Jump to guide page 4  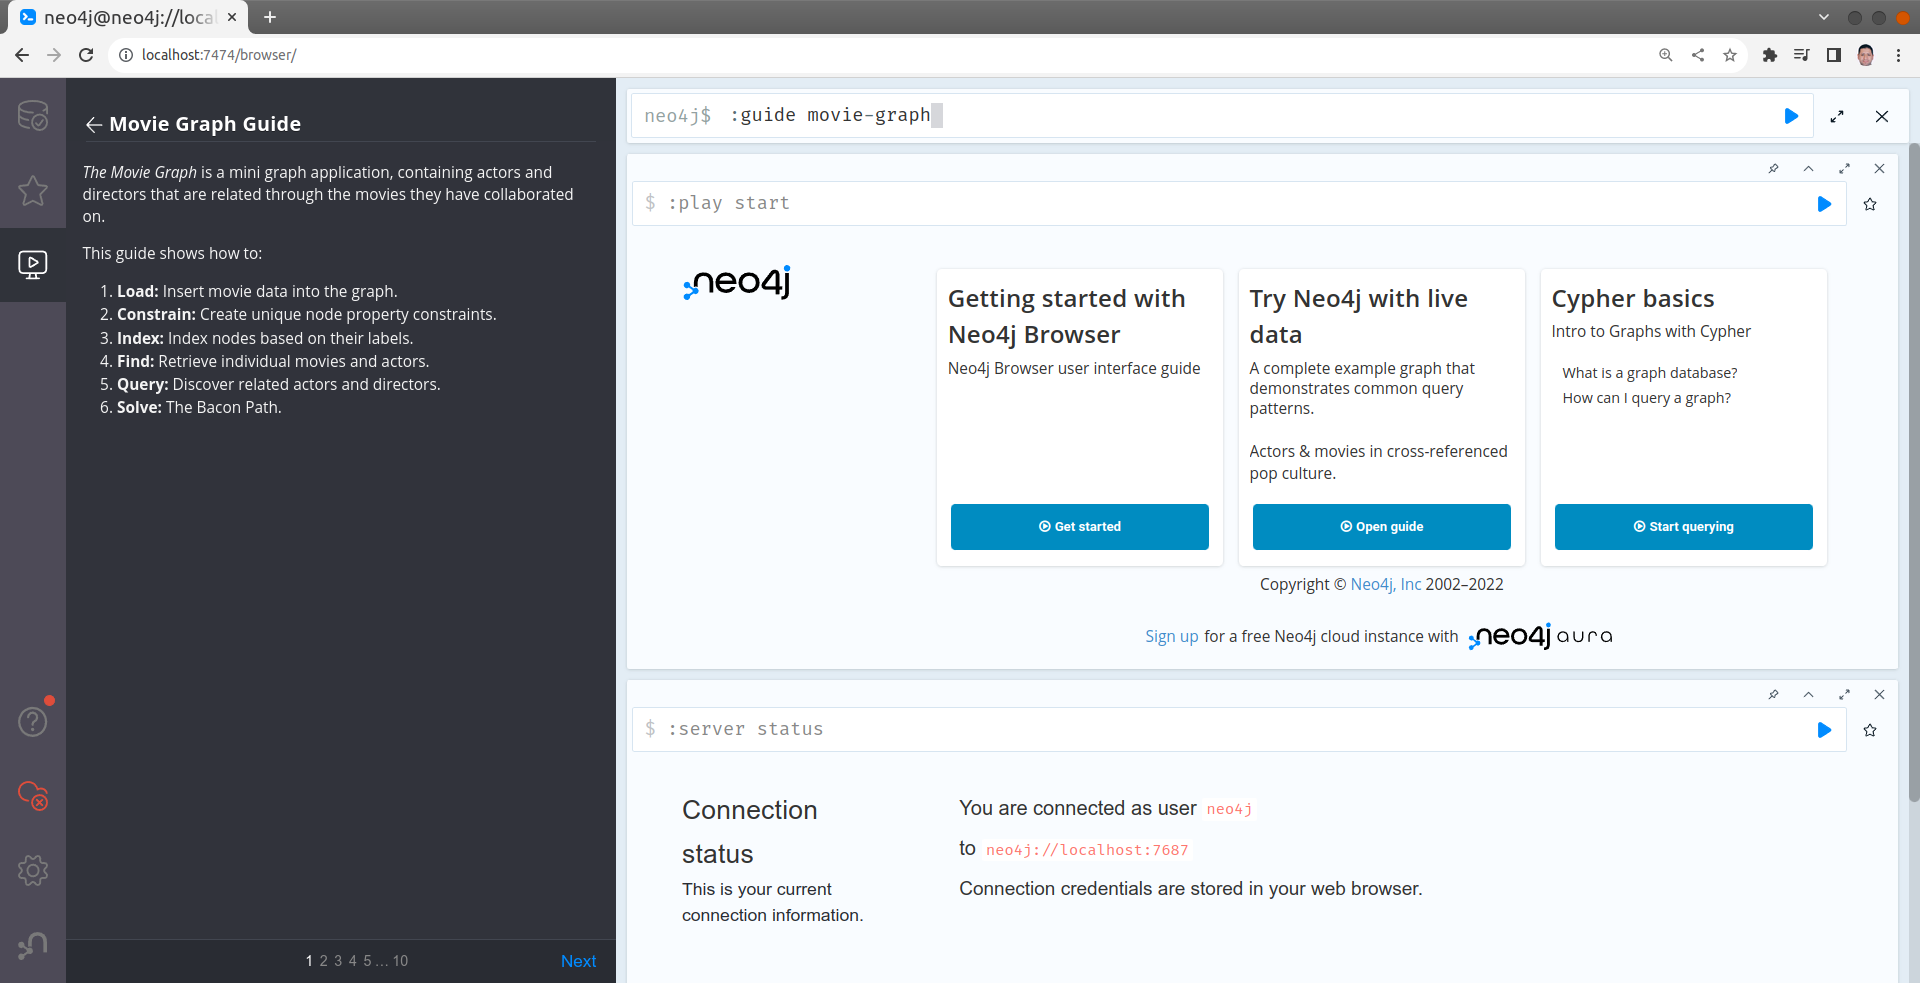pyautogui.click(x=352, y=961)
